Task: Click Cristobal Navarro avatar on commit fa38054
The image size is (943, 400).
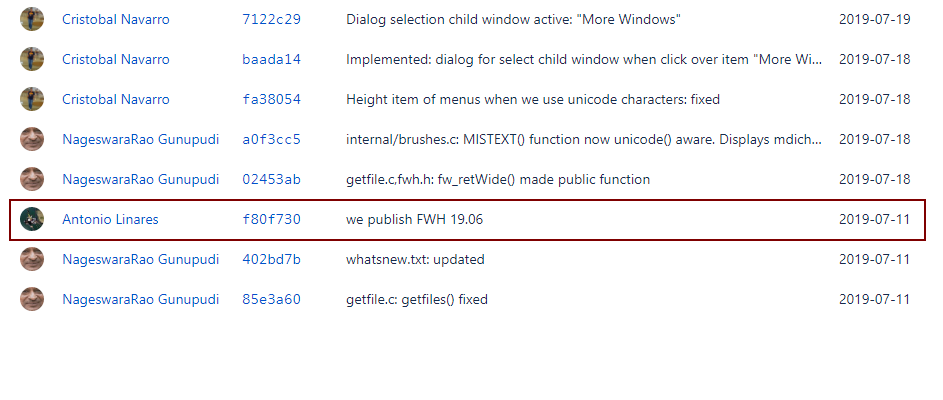Action: [32, 99]
